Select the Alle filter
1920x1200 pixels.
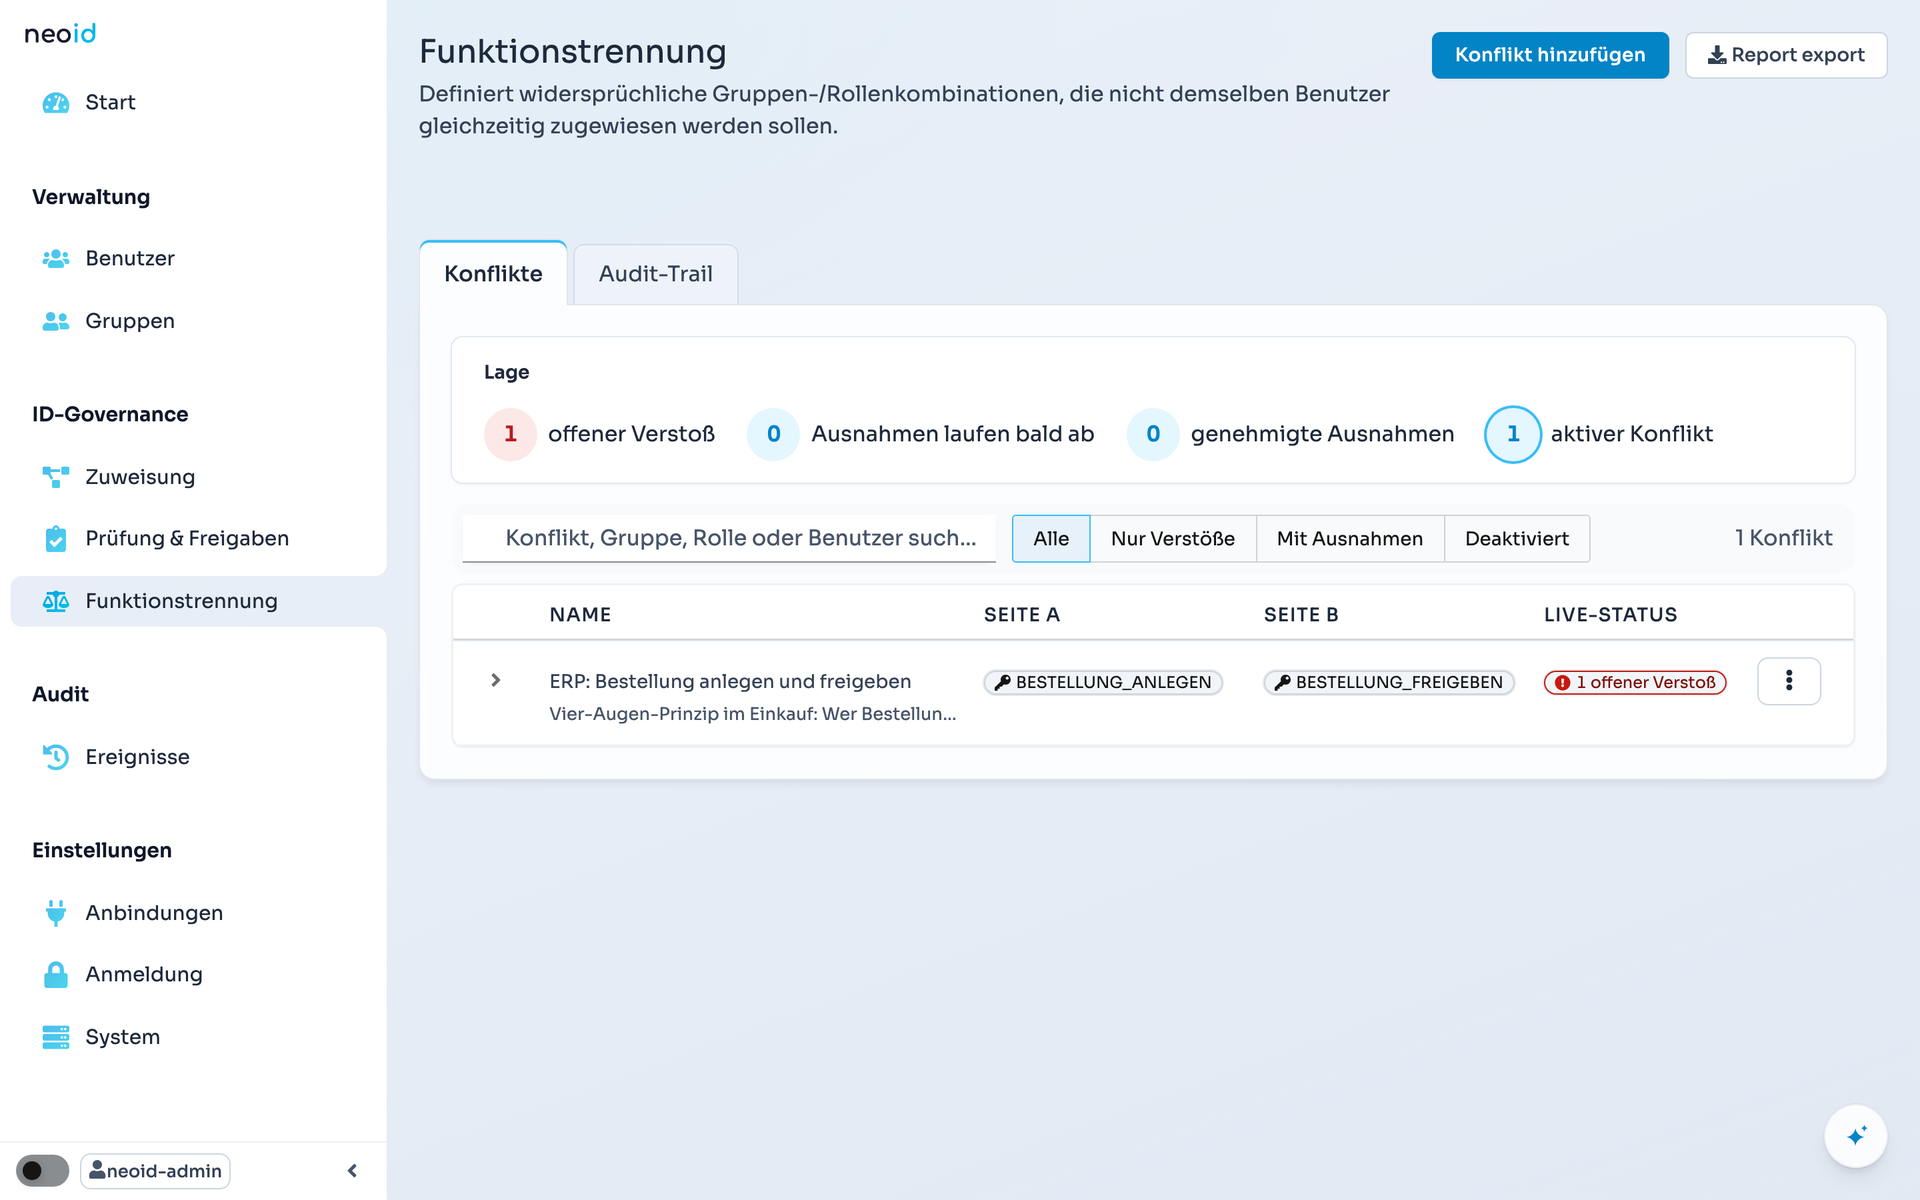pyautogui.click(x=1051, y=539)
